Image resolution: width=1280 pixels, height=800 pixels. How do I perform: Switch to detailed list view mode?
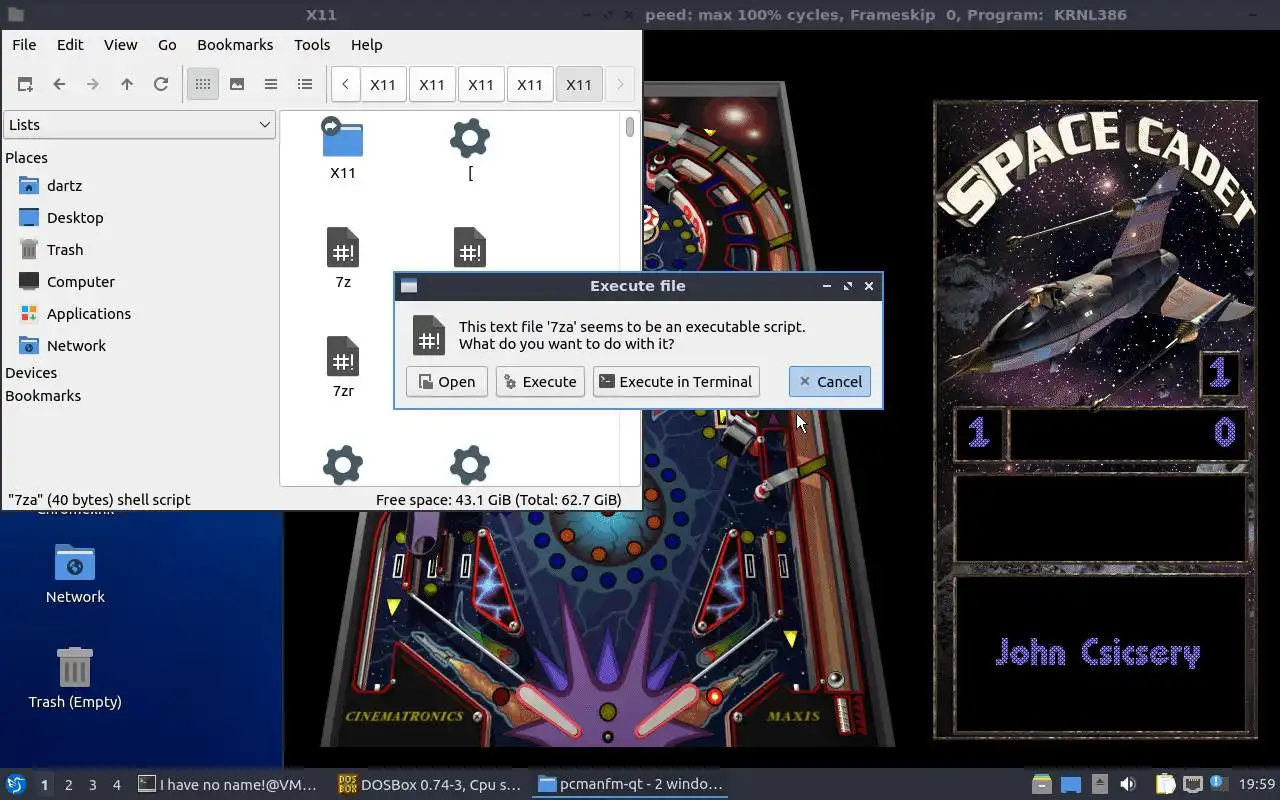[x=305, y=84]
